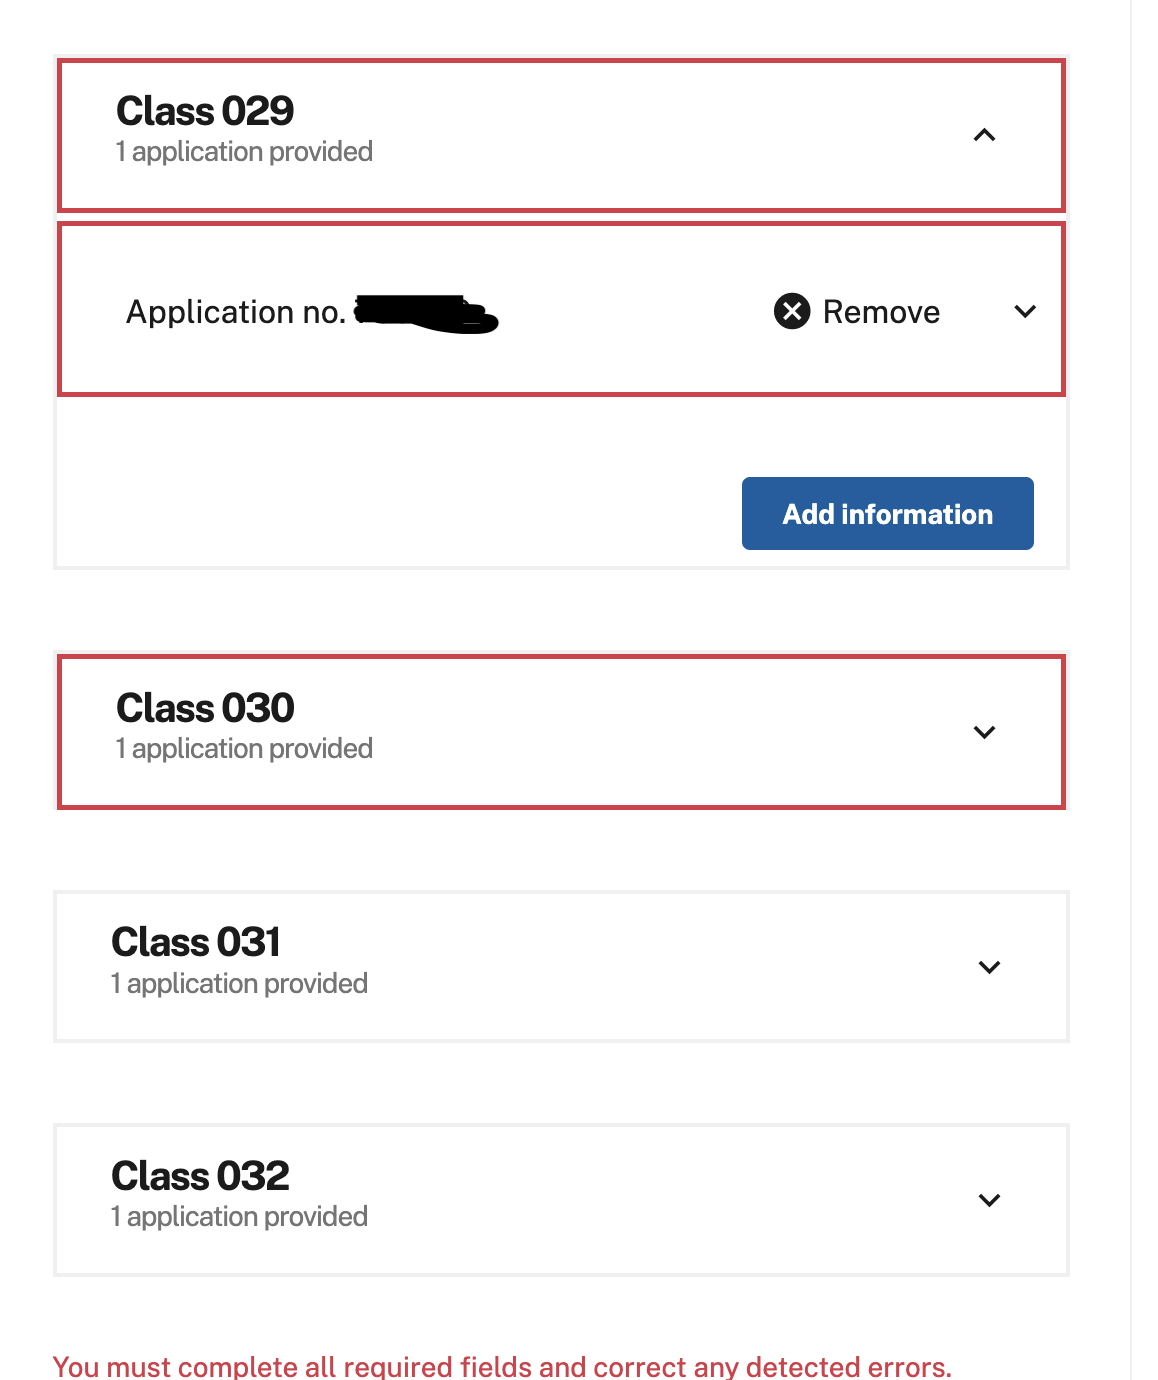The width and height of the screenshot is (1158, 1380).
Task: Expand the Application no. row chevron
Action: click(1024, 311)
